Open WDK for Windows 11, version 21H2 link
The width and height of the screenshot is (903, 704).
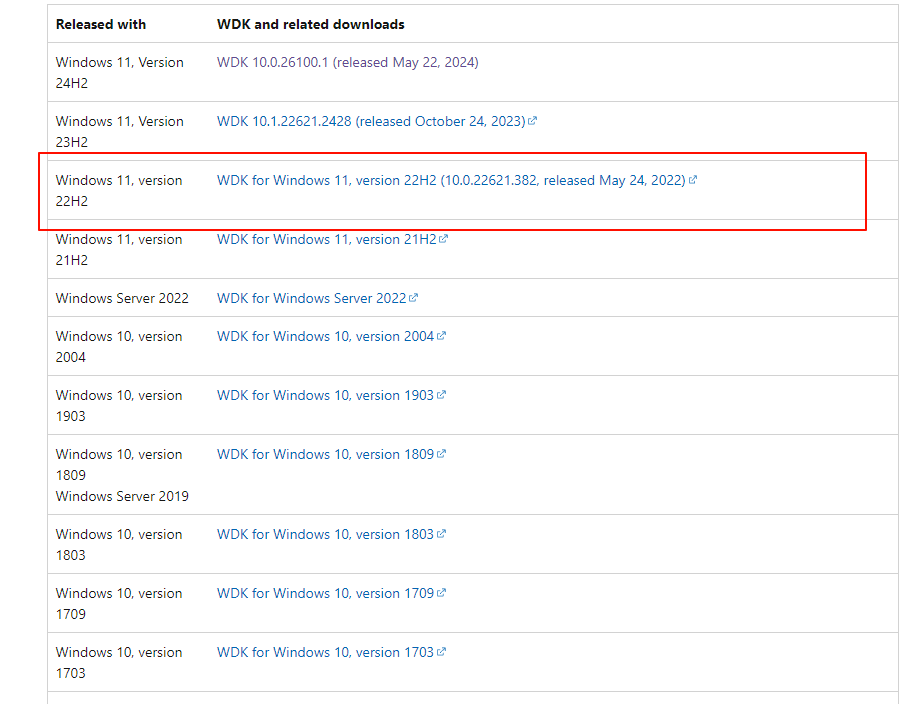327,239
